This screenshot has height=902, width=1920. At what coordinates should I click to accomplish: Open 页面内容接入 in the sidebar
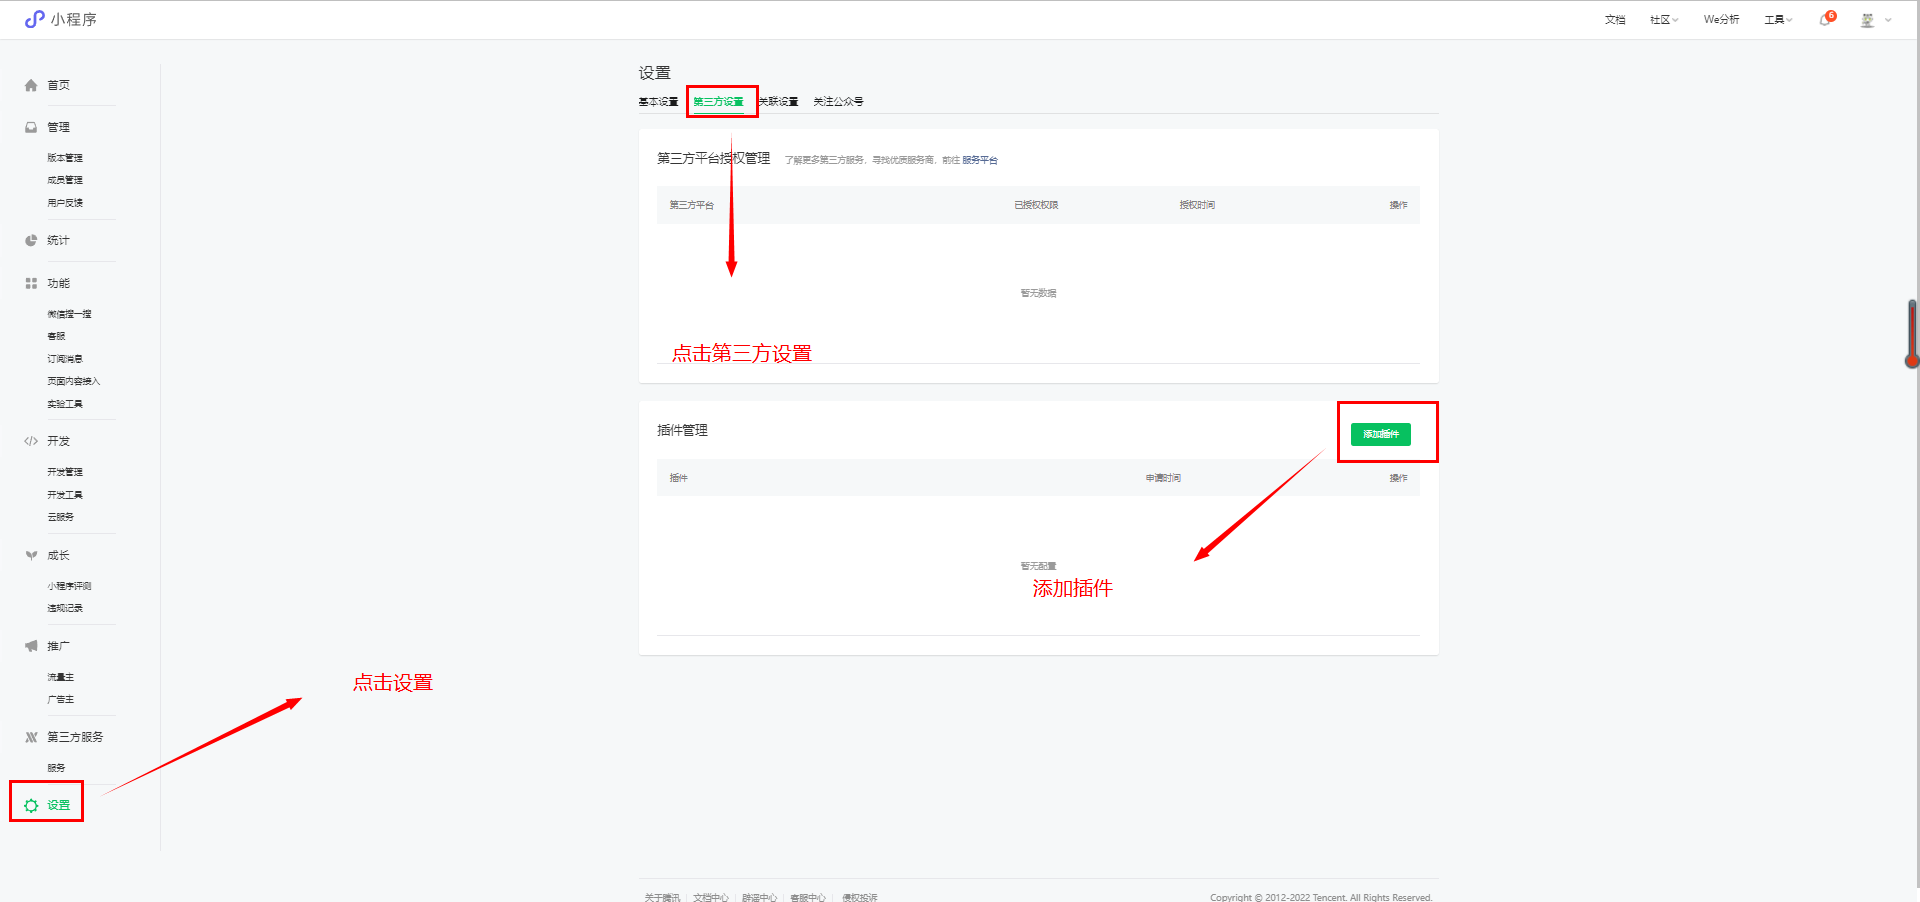pyautogui.click(x=74, y=381)
